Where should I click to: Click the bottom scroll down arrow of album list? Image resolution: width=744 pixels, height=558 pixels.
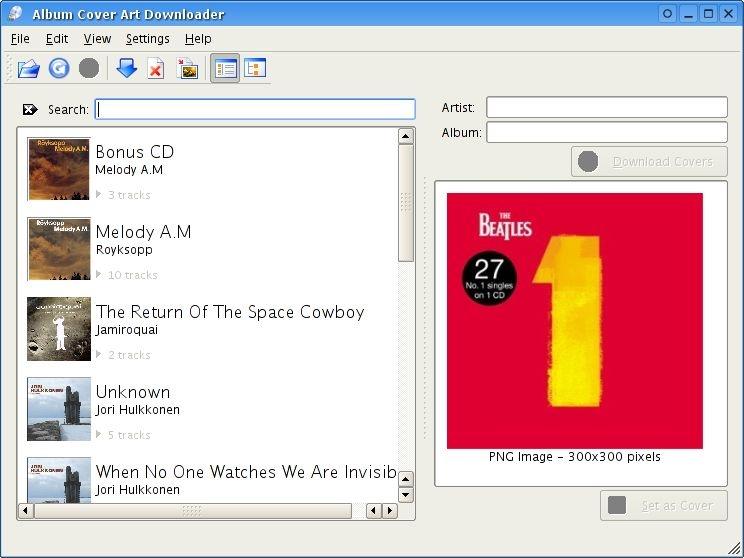pos(405,495)
